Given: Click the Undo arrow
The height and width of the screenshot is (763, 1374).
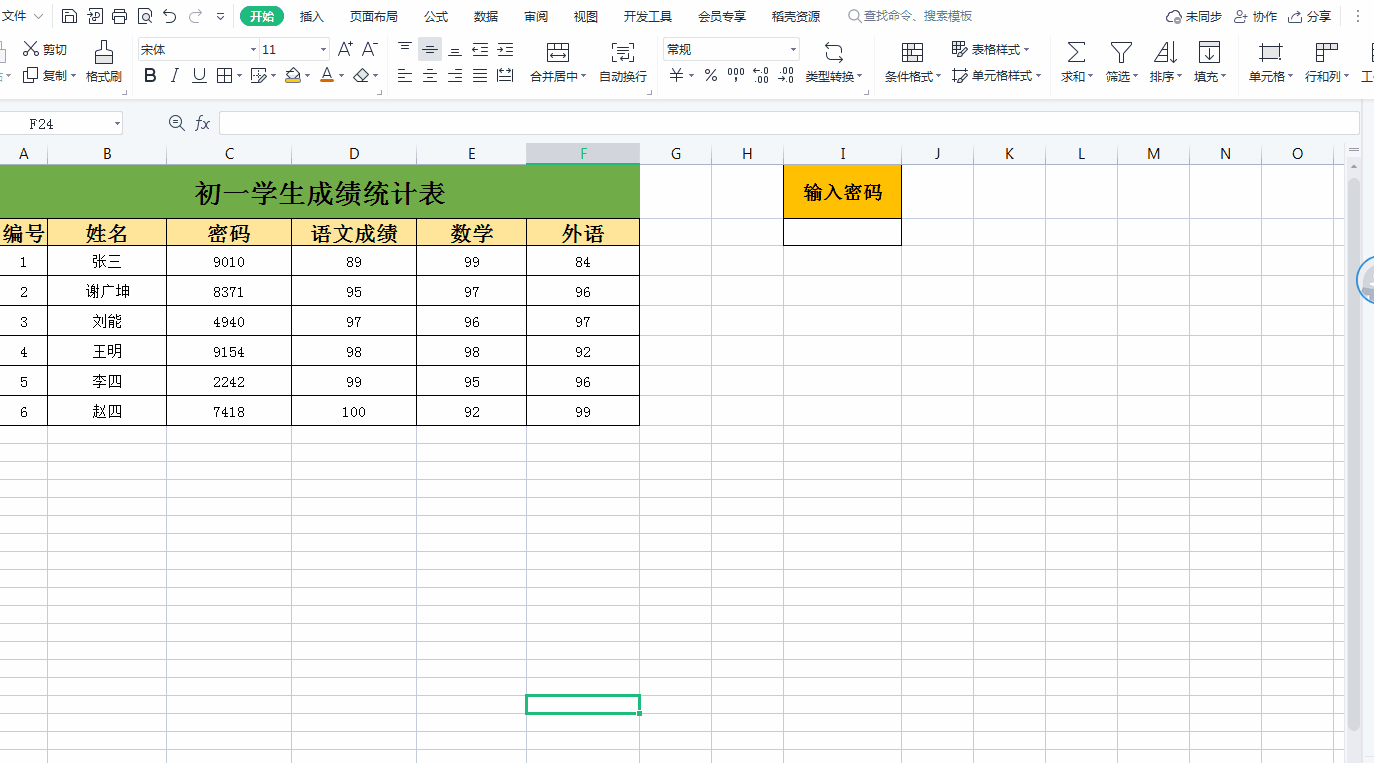Looking at the screenshot, I should coord(170,16).
